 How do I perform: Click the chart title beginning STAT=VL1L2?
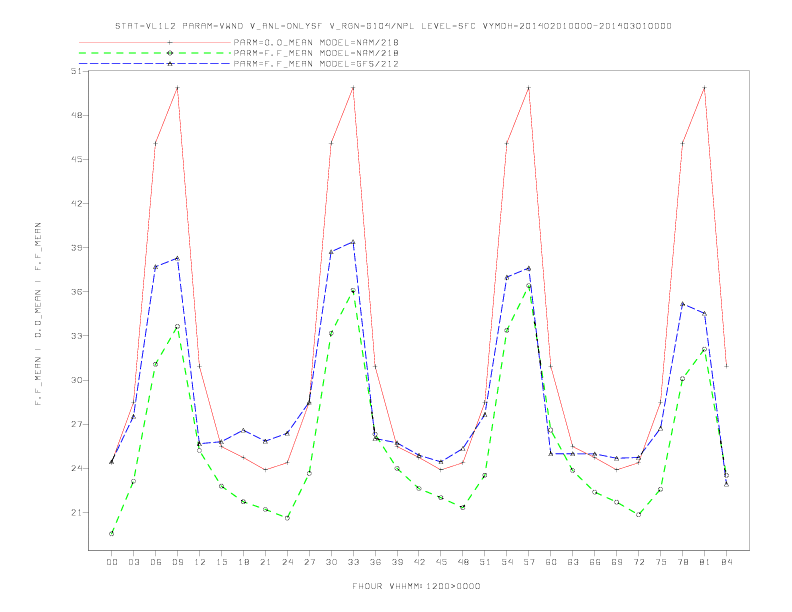(393, 26)
